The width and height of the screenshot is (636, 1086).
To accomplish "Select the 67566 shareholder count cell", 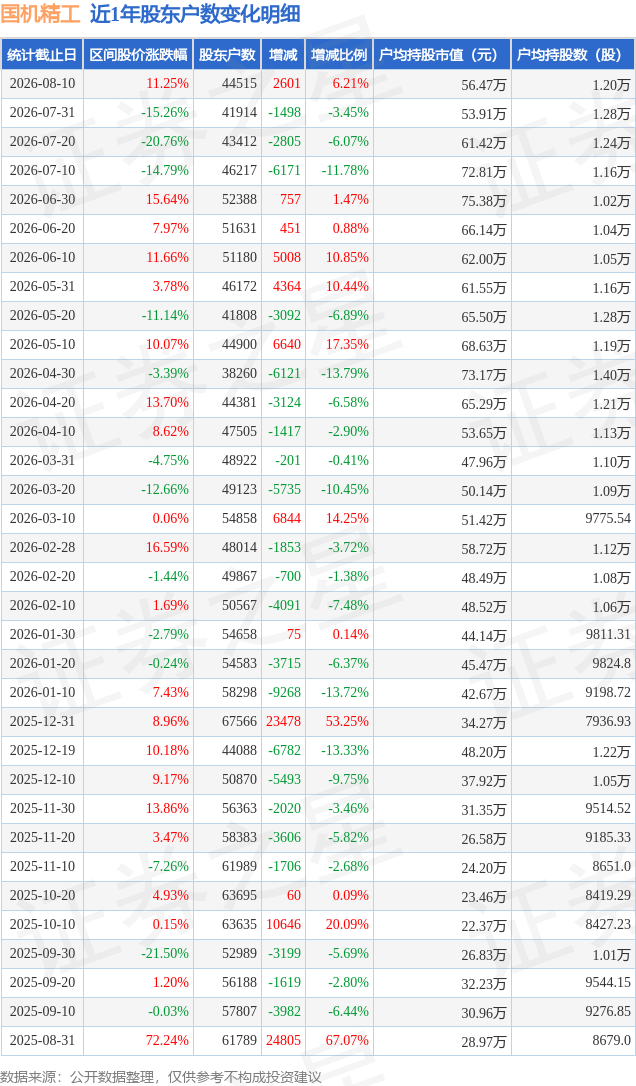I will click(x=239, y=721).
